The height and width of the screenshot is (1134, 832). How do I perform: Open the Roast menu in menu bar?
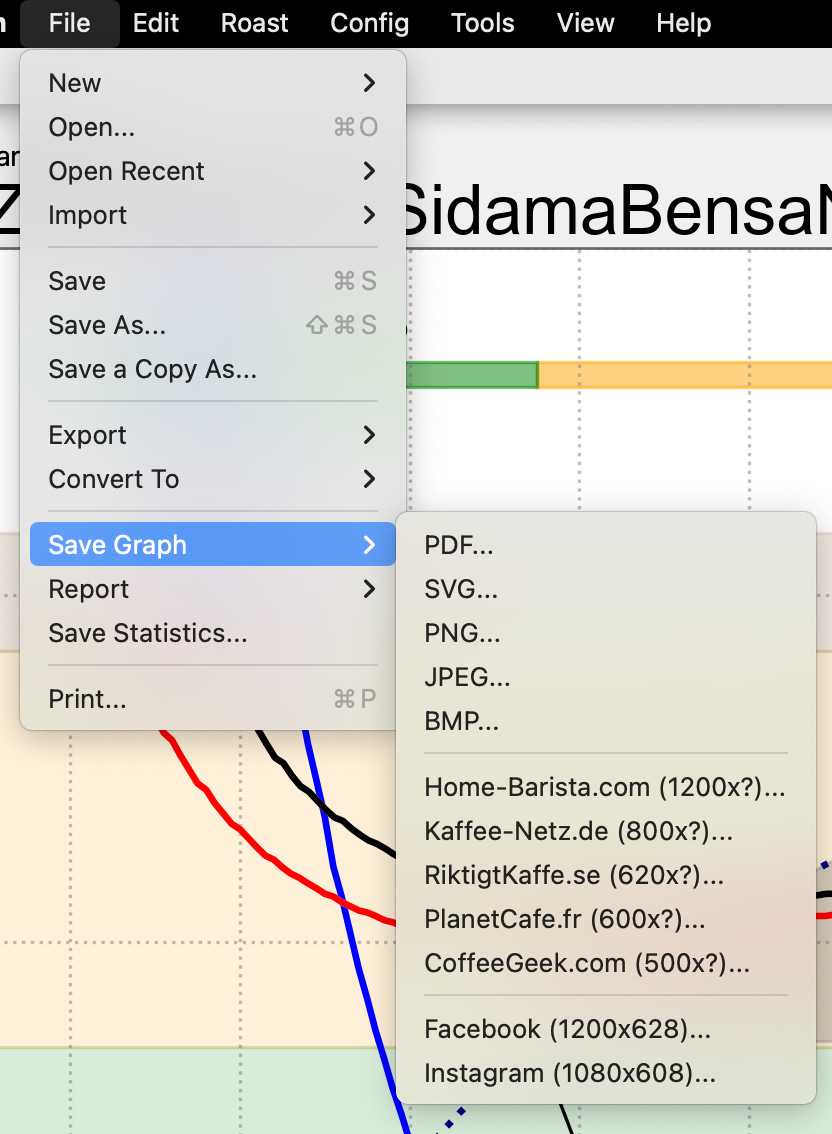[x=254, y=23]
